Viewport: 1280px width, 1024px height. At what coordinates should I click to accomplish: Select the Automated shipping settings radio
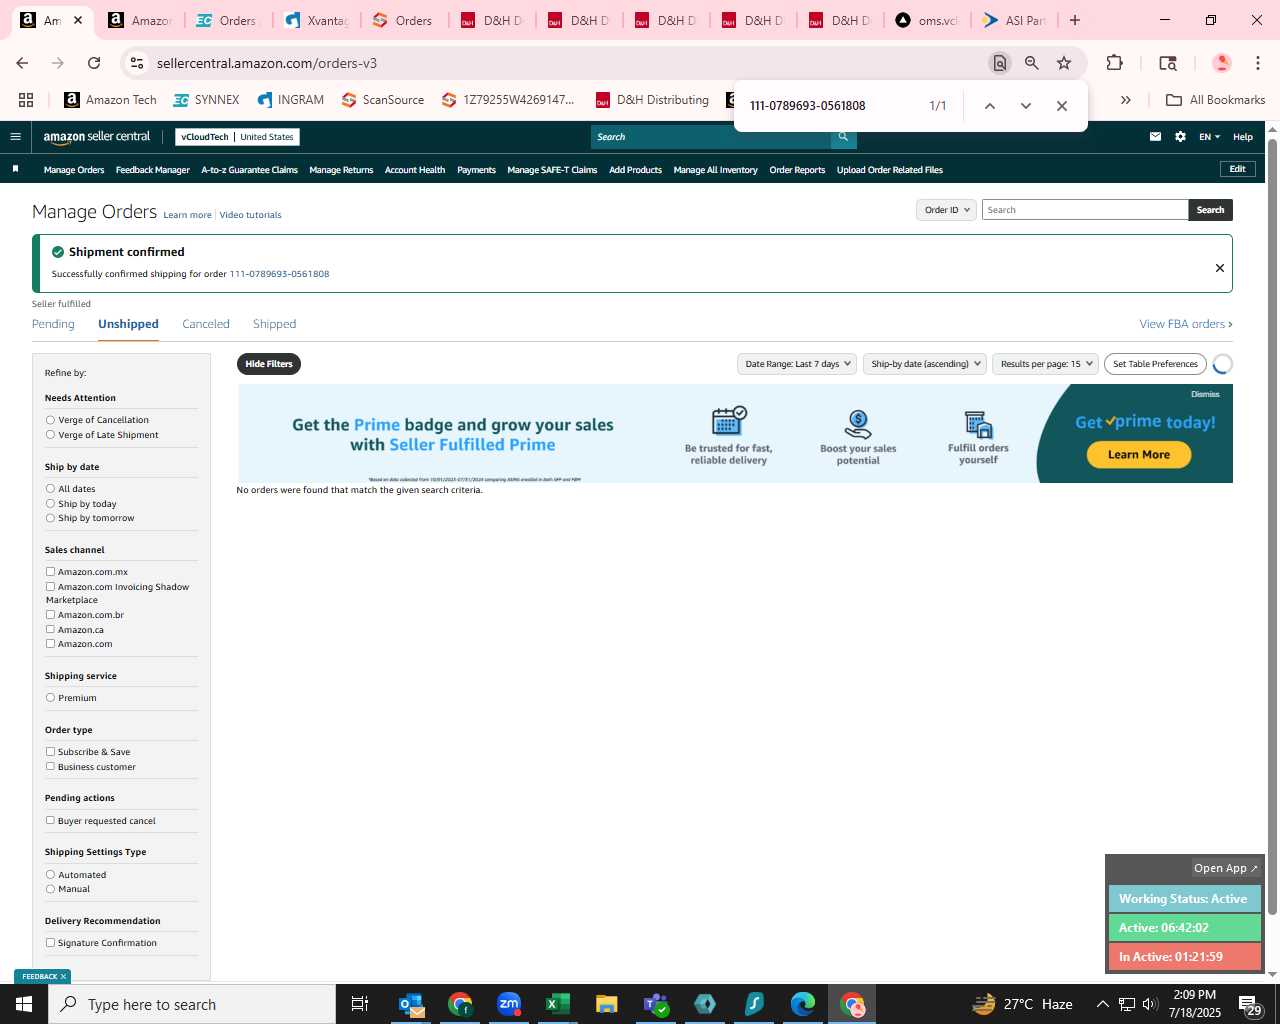(50, 875)
